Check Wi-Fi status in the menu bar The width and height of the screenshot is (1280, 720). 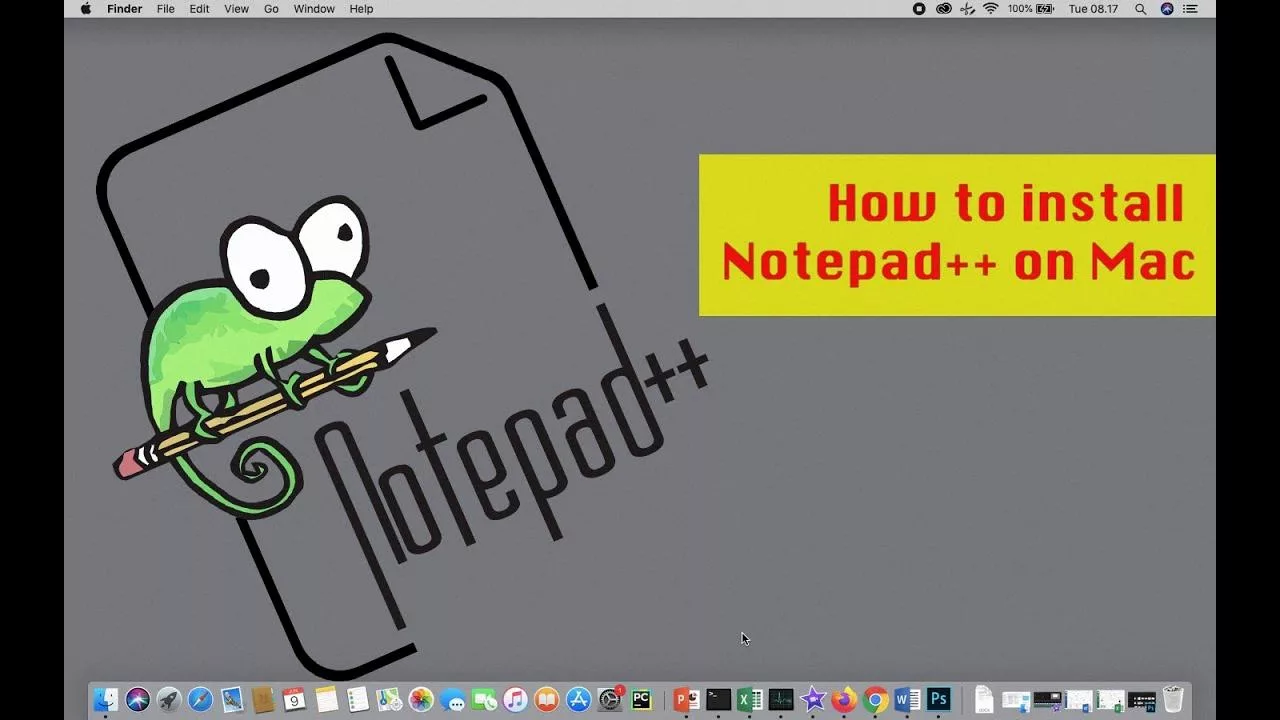pyautogui.click(x=991, y=9)
